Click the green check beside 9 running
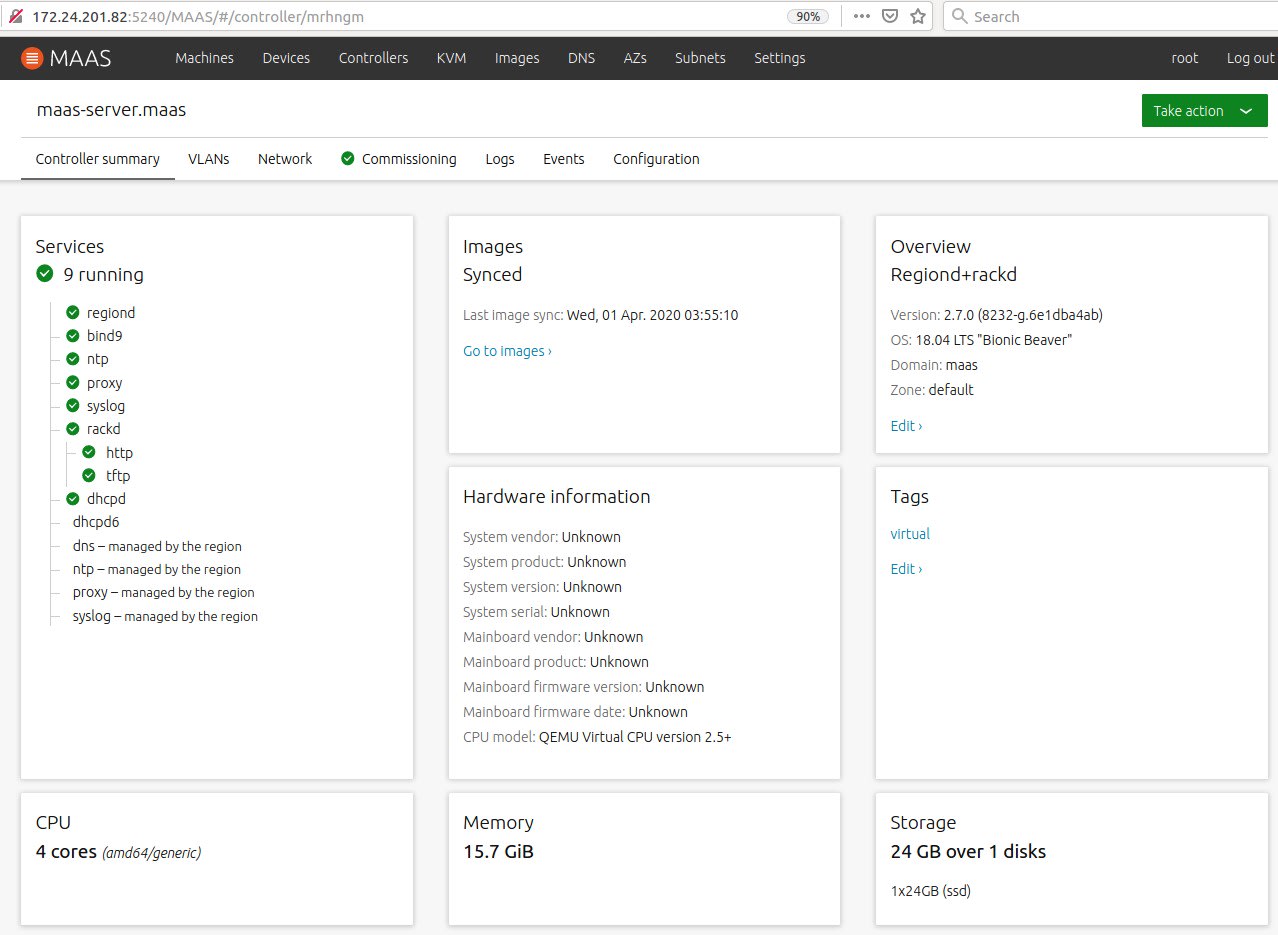The height and width of the screenshot is (935, 1278). 44,274
